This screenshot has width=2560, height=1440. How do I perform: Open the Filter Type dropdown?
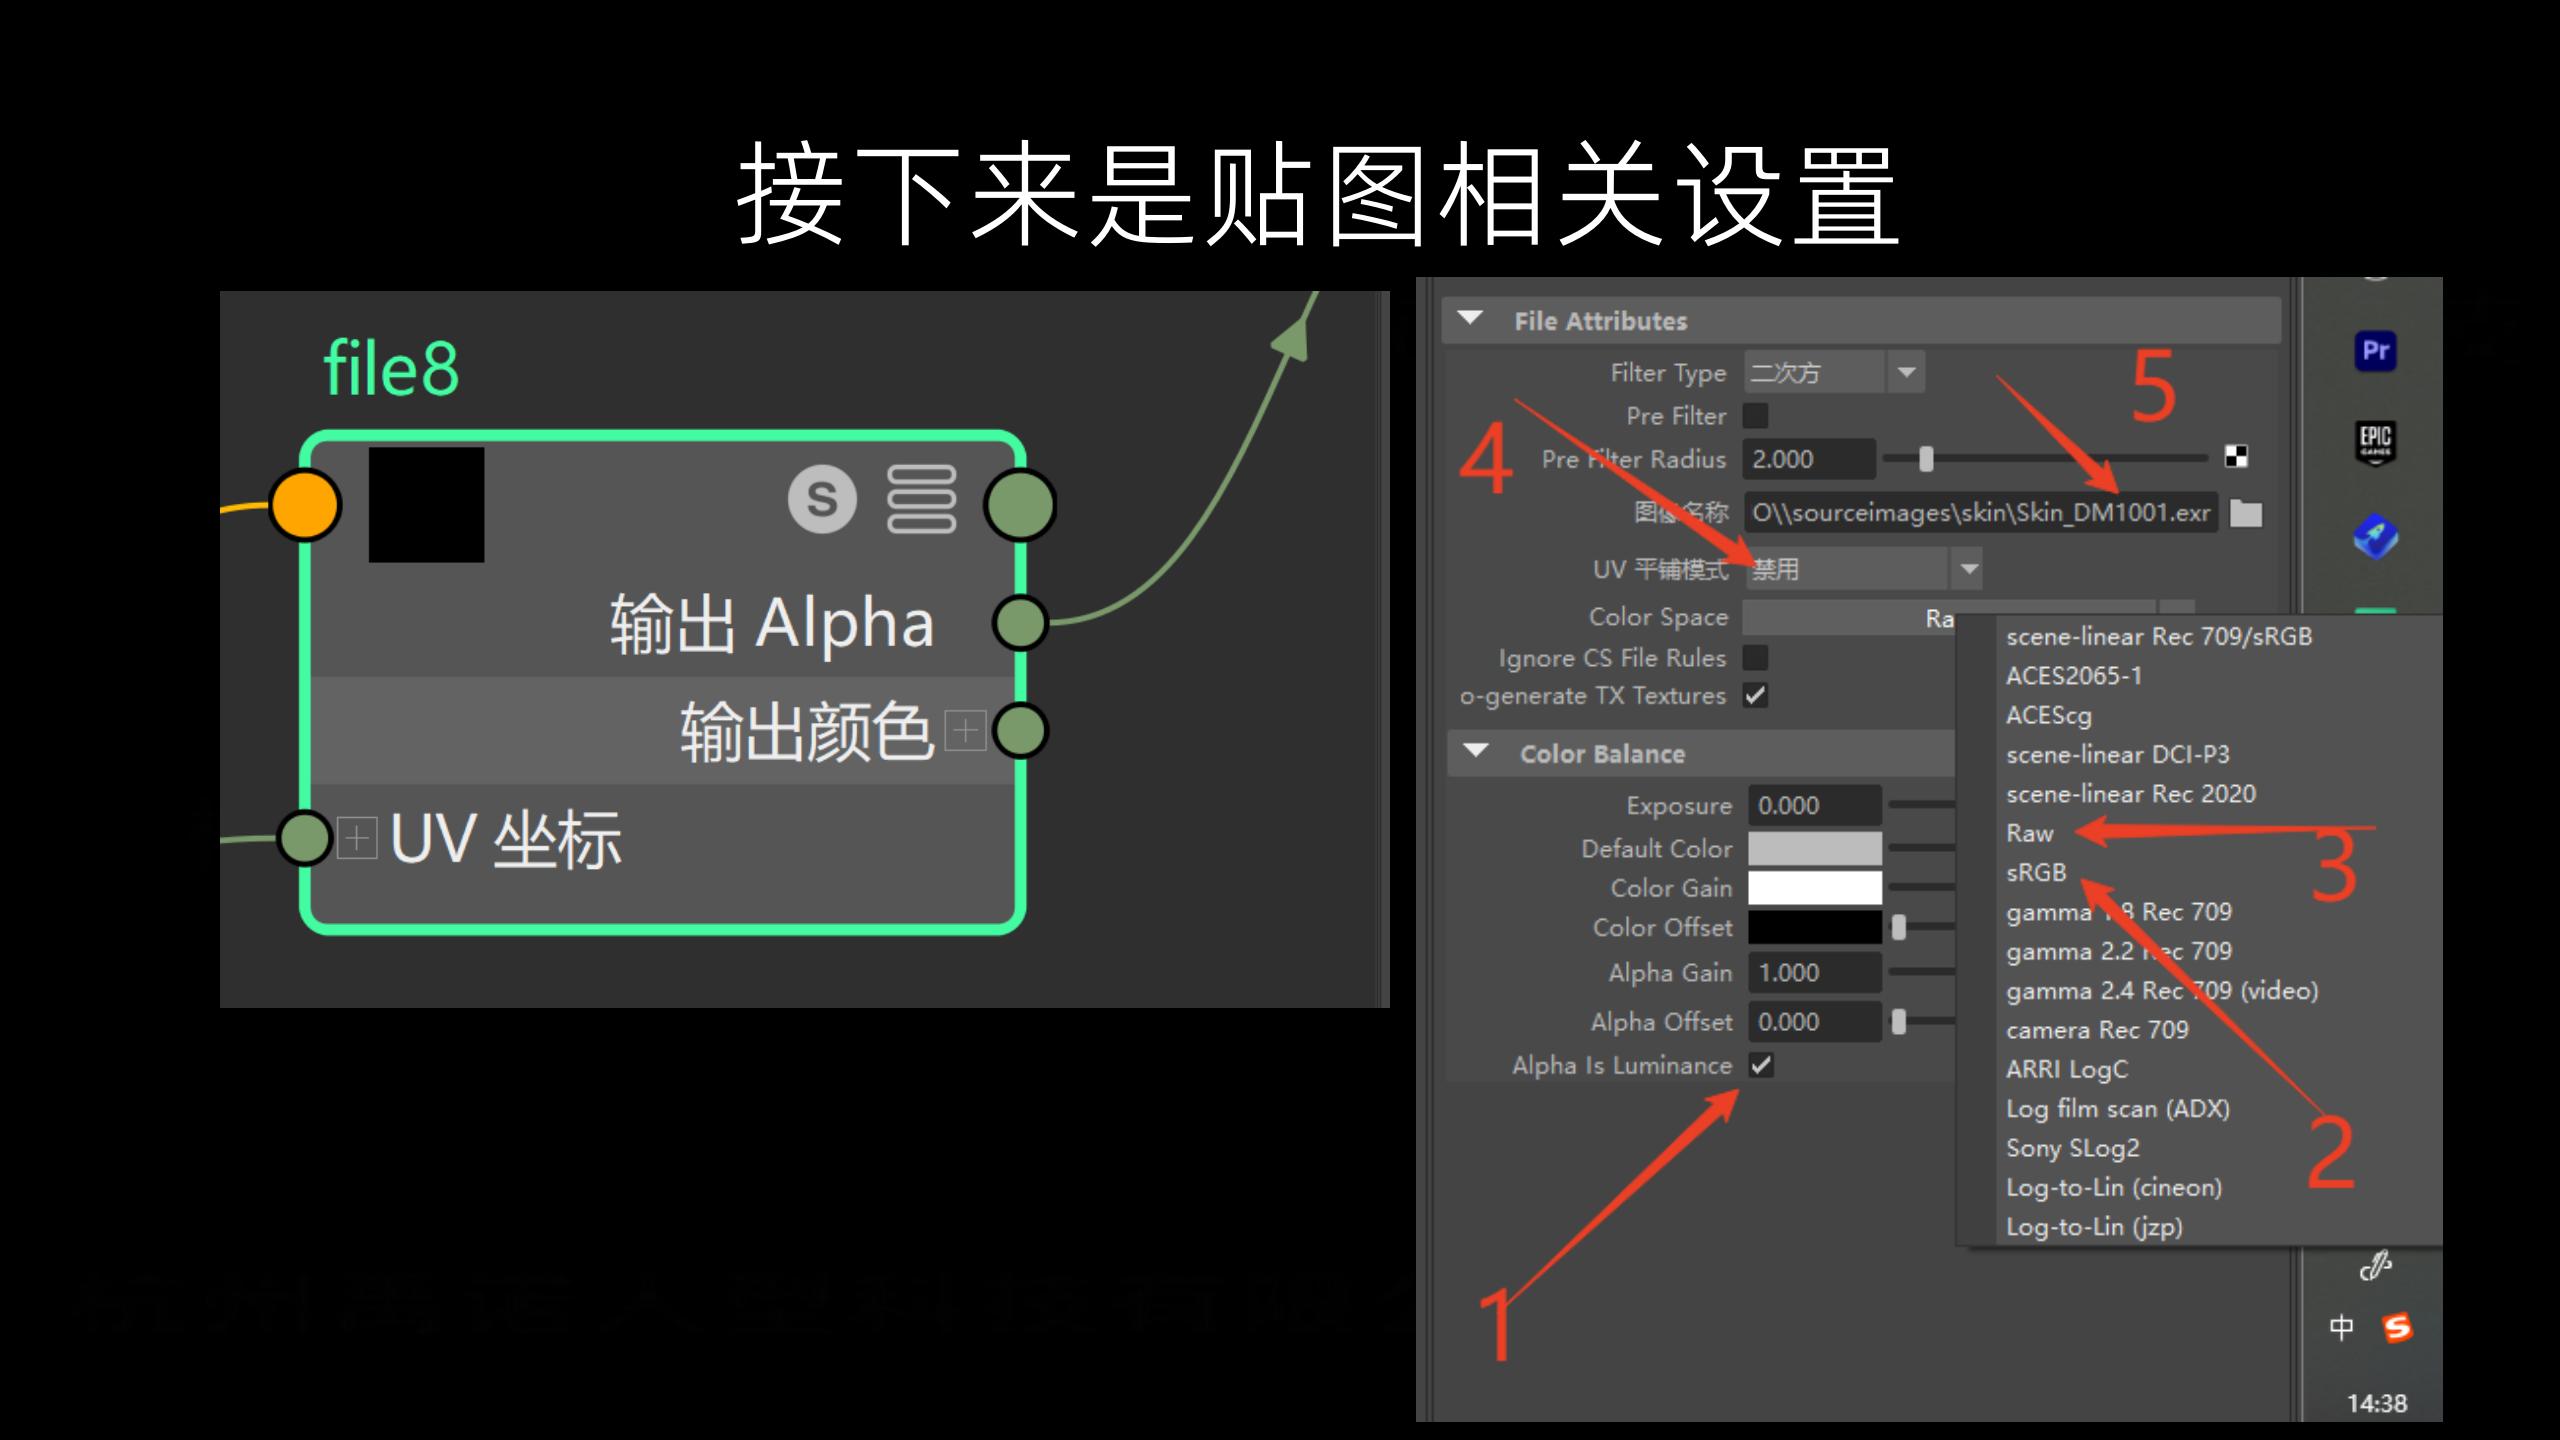[x=1835, y=372]
